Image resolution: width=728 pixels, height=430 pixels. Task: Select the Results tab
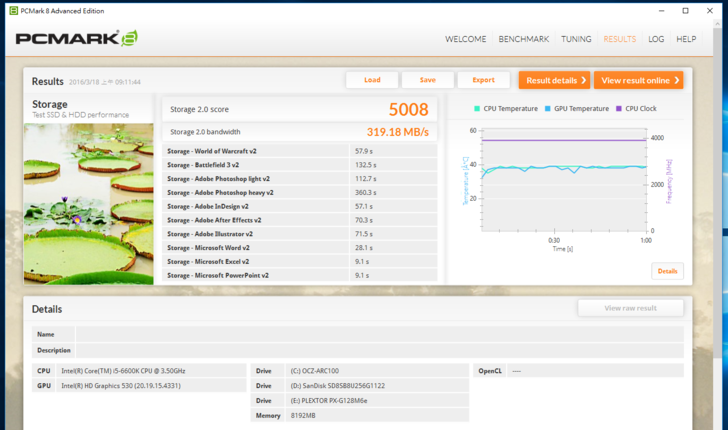[619, 40]
